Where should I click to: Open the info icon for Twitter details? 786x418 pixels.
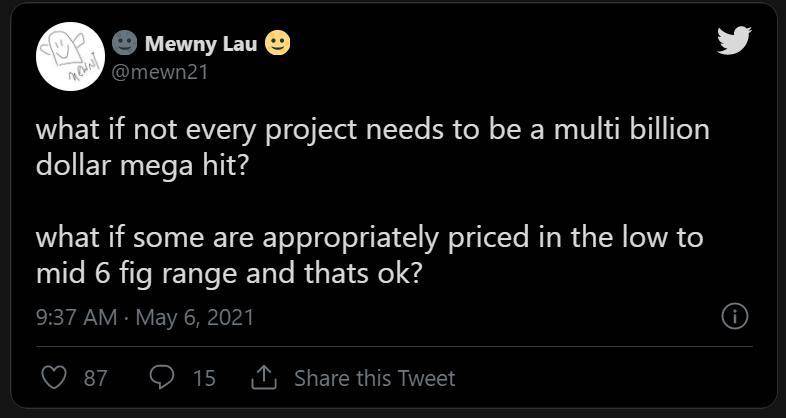click(x=734, y=317)
